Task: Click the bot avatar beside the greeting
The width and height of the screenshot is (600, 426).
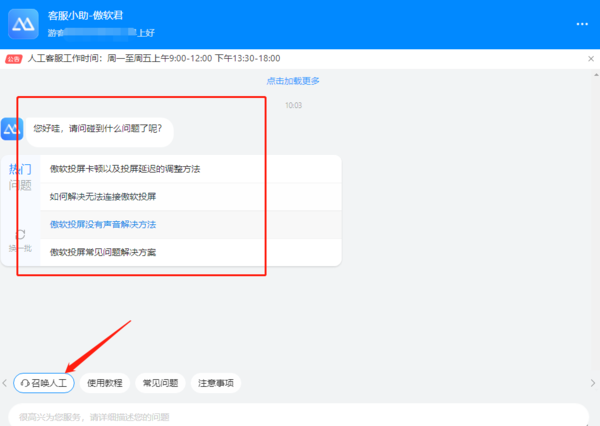Action: coord(12,129)
